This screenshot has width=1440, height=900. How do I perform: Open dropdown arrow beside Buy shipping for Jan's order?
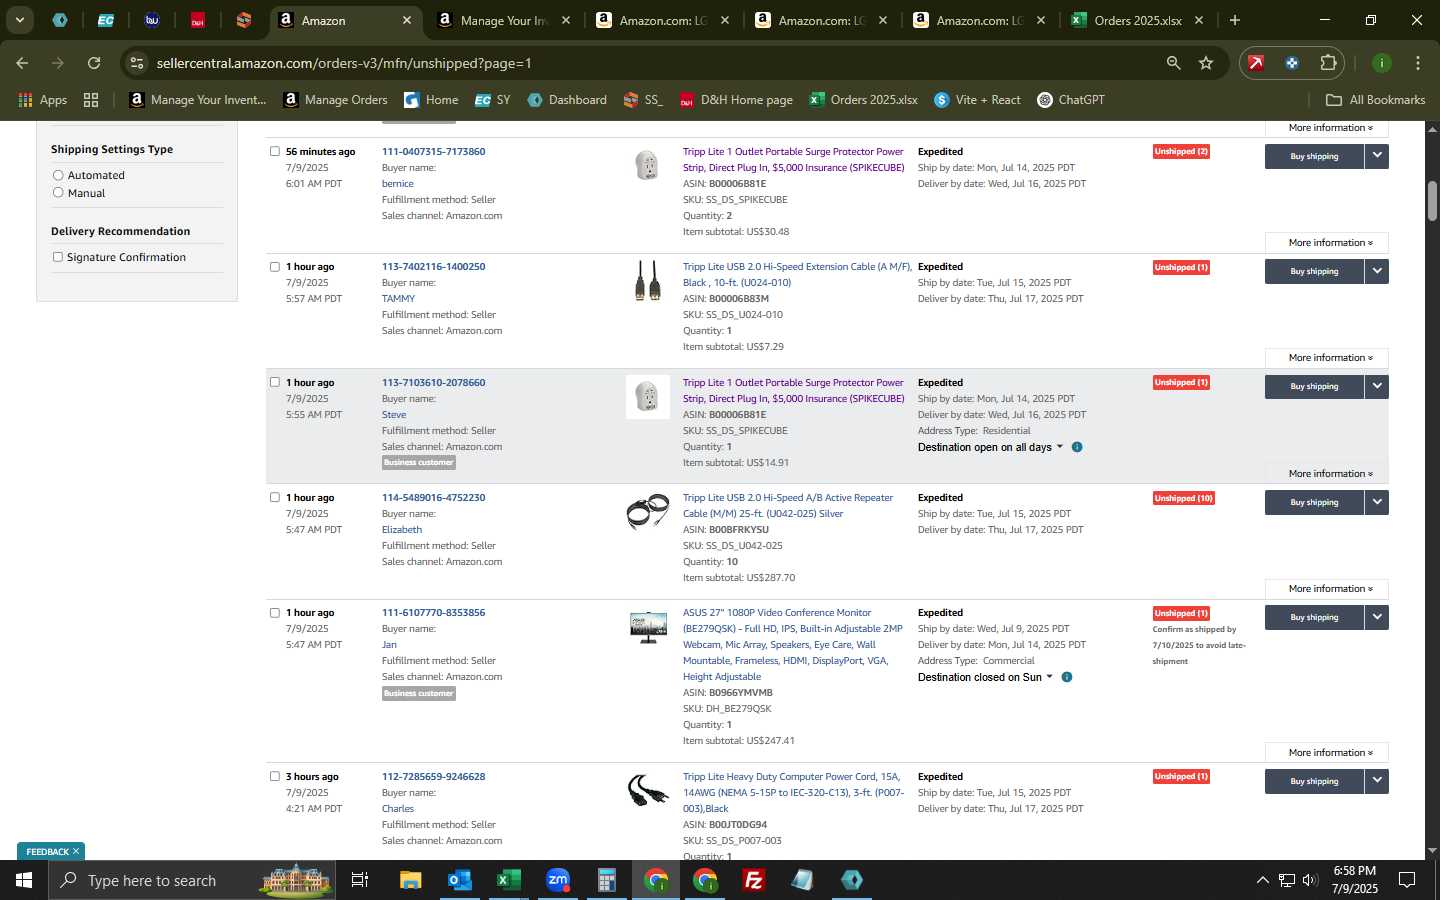coord(1377,617)
